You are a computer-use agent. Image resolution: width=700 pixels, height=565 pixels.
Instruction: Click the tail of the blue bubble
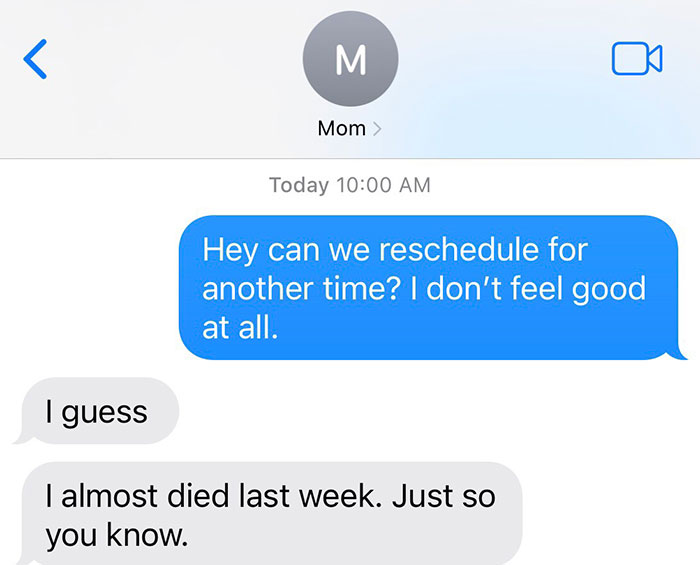(x=682, y=353)
